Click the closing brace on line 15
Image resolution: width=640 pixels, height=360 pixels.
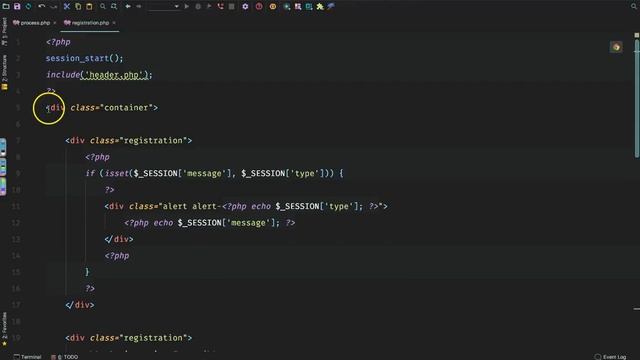click(87, 272)
